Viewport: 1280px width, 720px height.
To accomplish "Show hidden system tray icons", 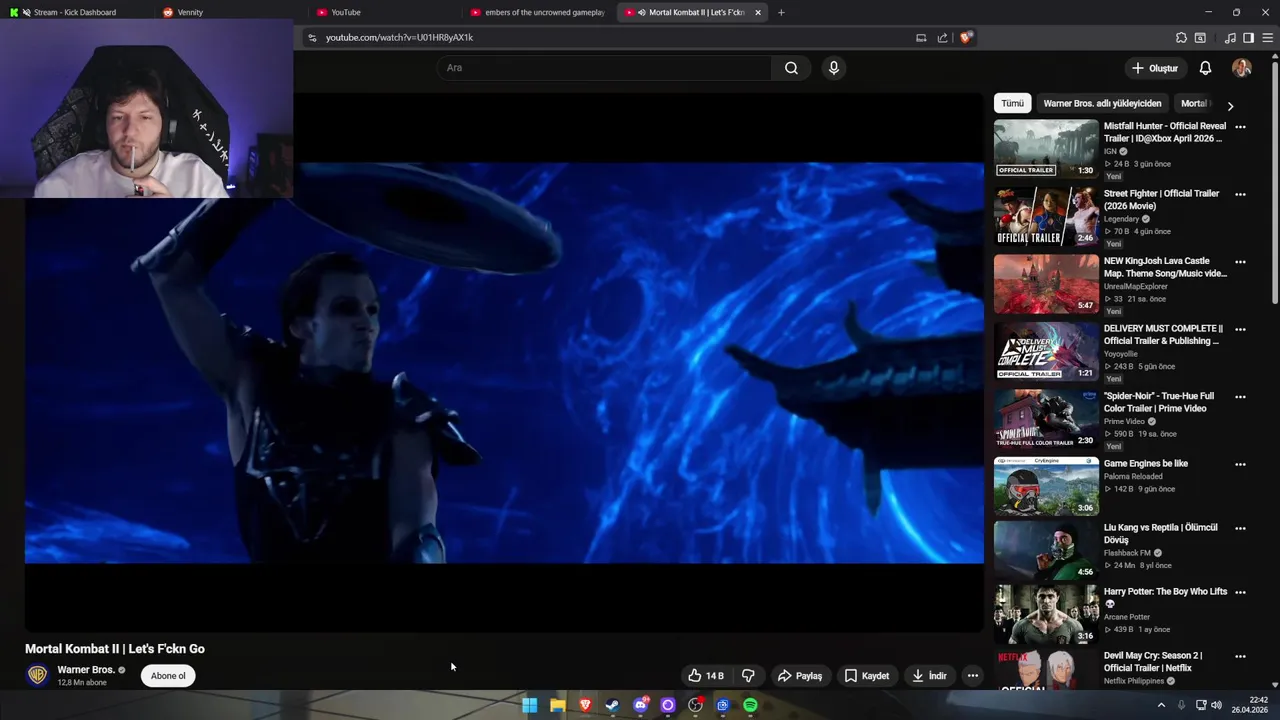I will click(1161, 705).
